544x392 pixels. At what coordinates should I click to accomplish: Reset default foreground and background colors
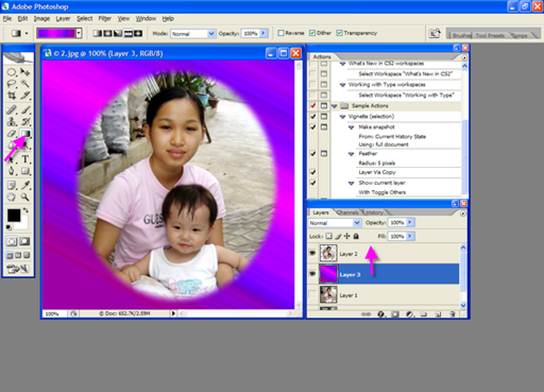tap(9, 228)
